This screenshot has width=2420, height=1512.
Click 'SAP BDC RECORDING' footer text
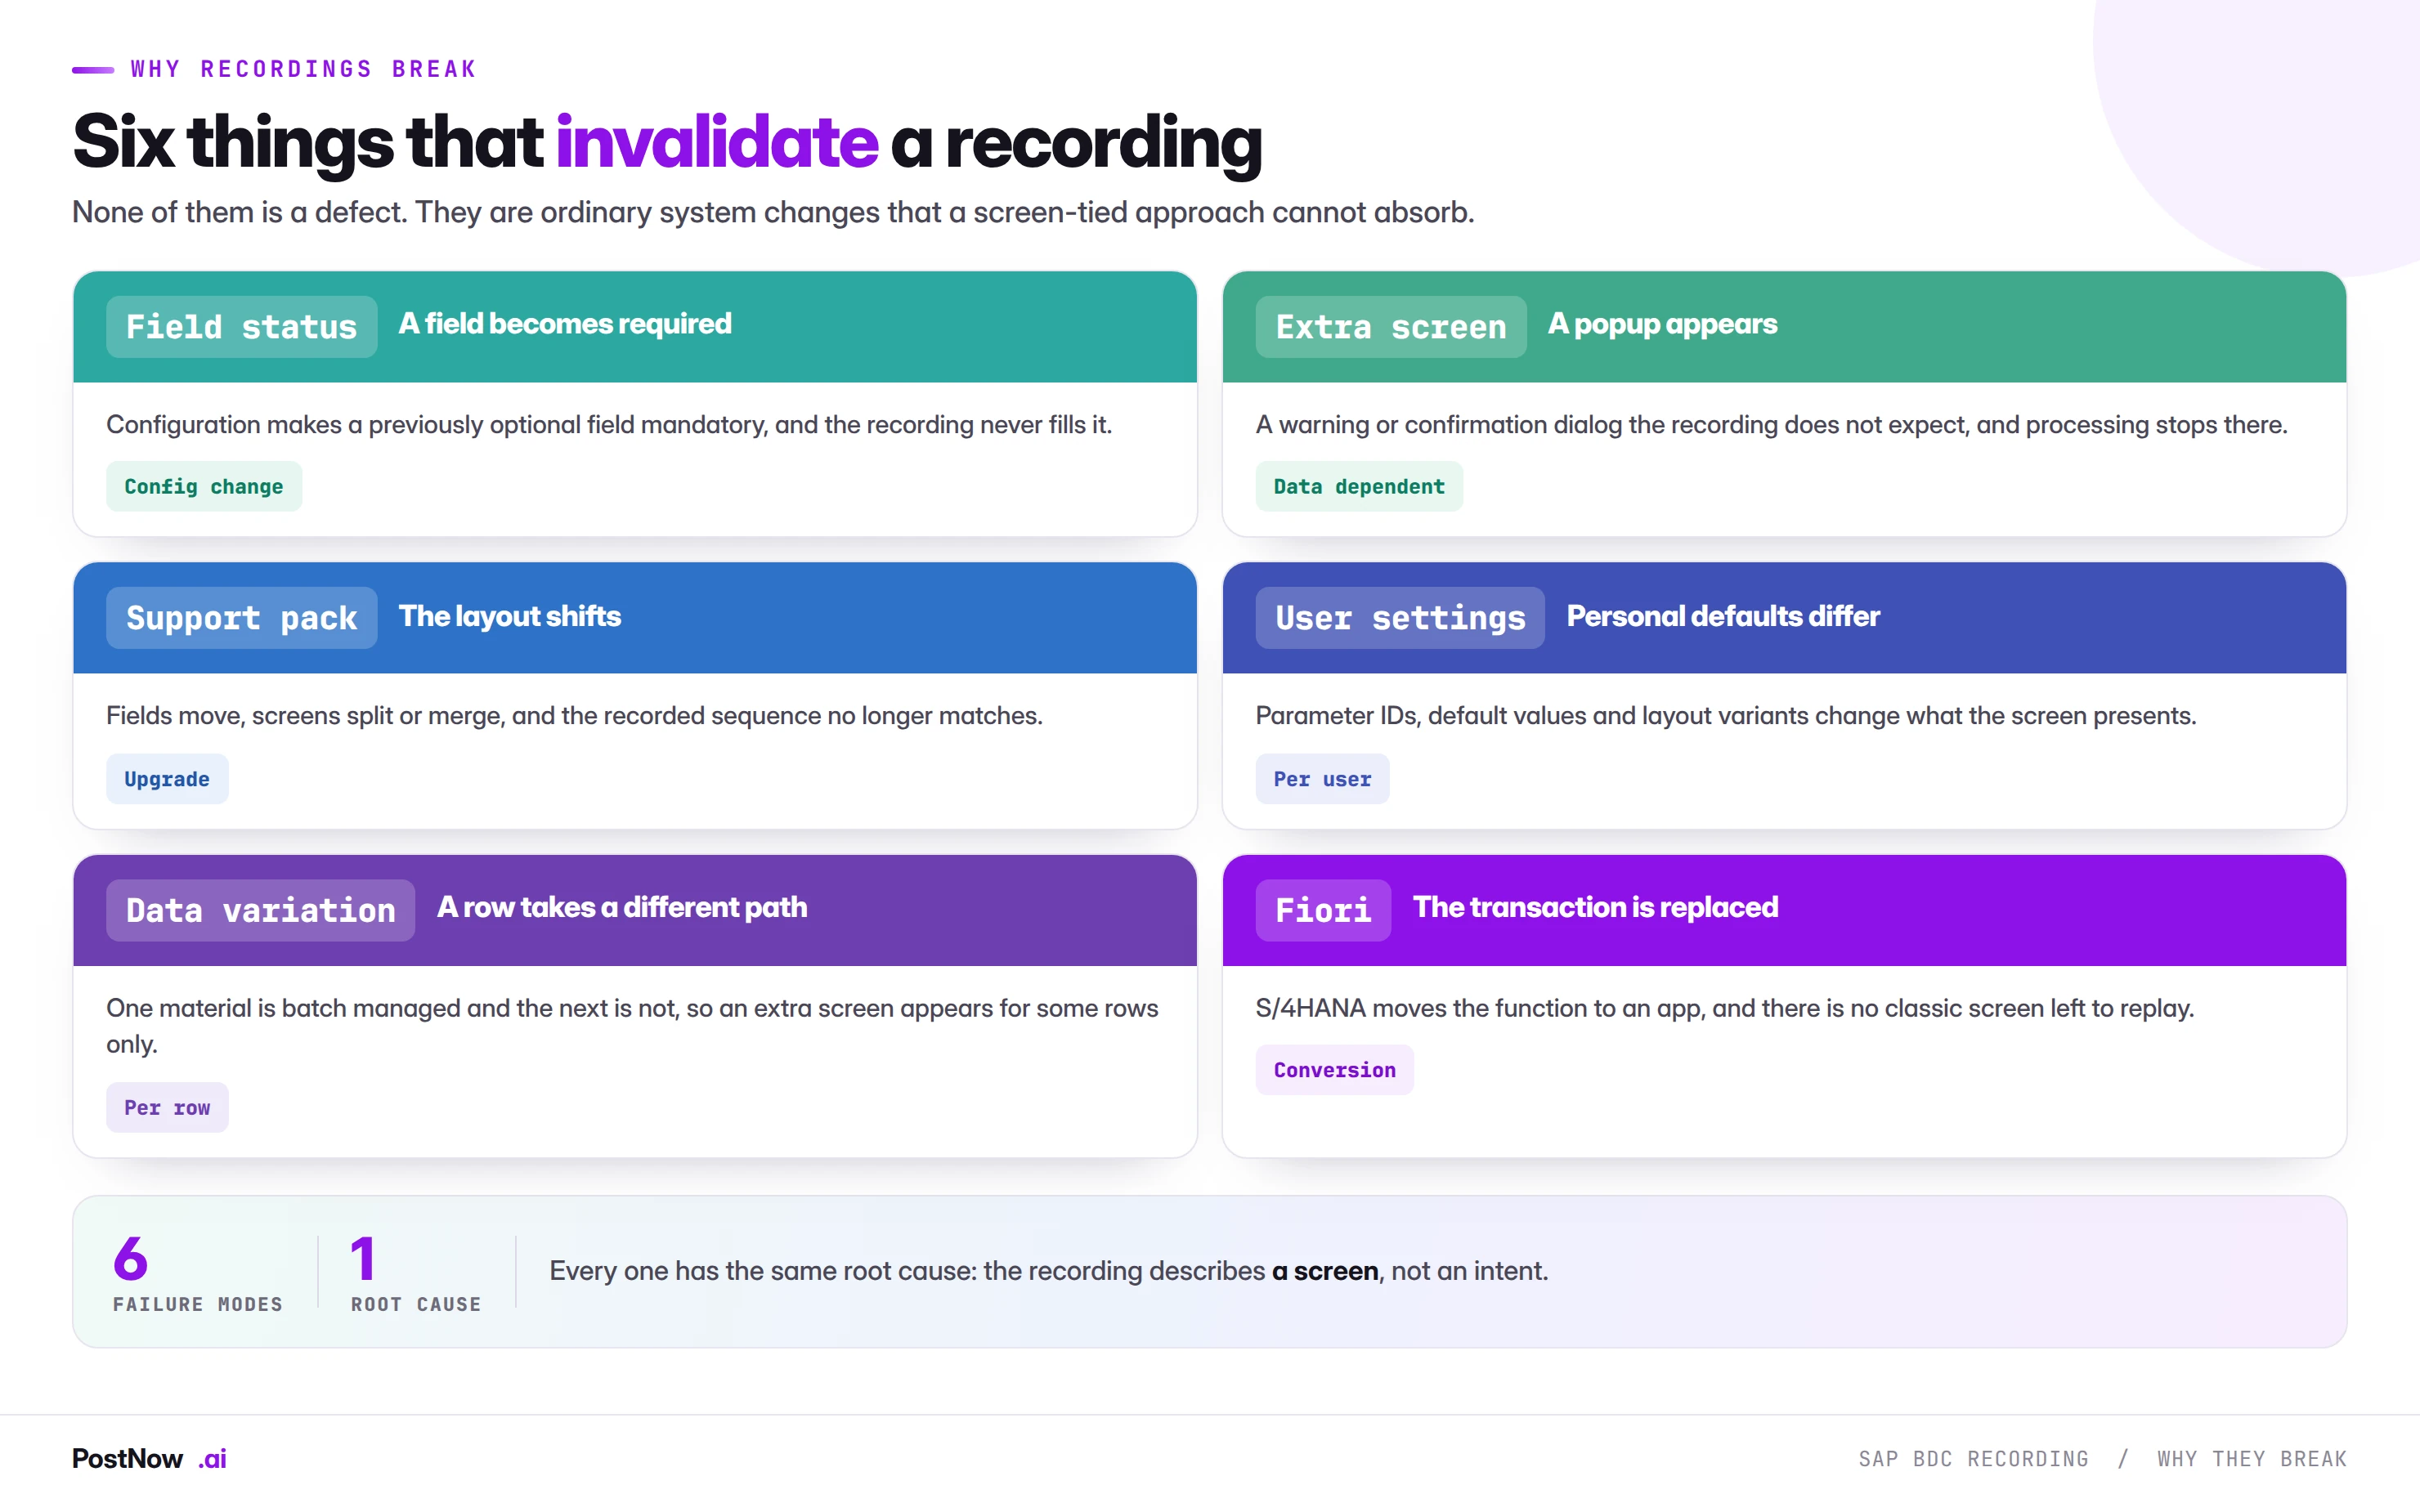pos(1973,1459)
